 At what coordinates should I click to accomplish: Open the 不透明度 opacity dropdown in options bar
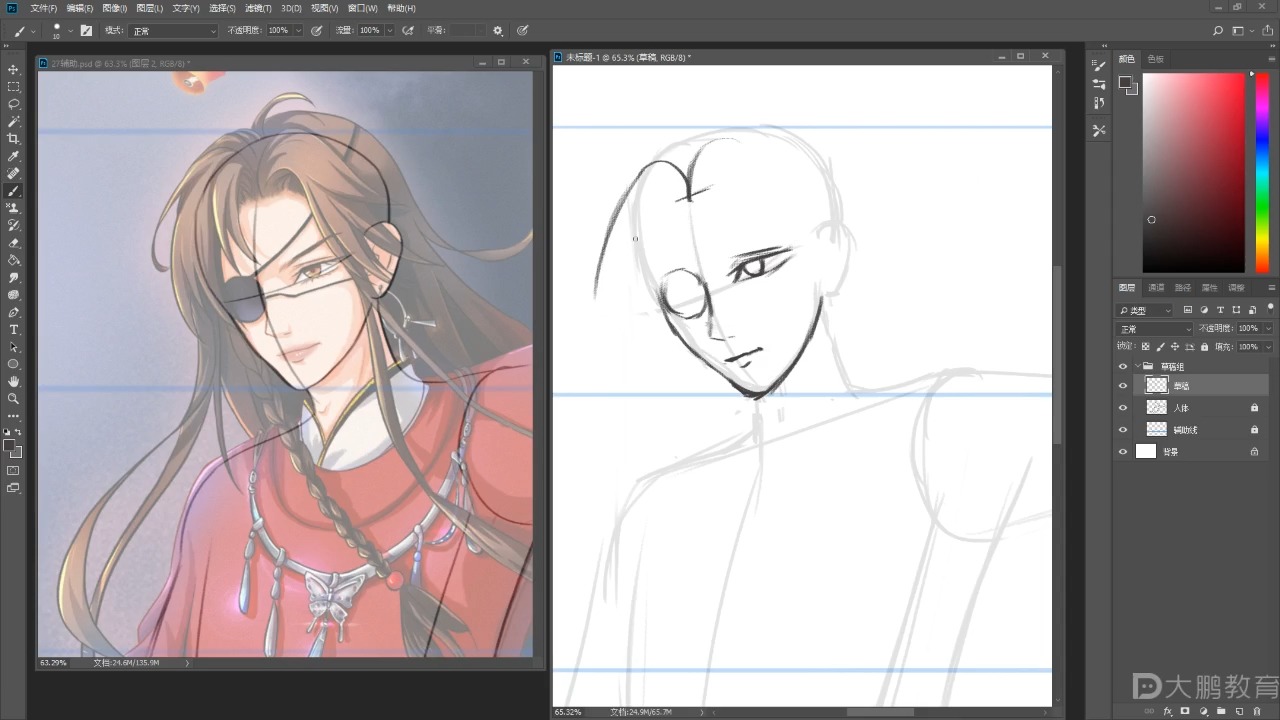297,31
